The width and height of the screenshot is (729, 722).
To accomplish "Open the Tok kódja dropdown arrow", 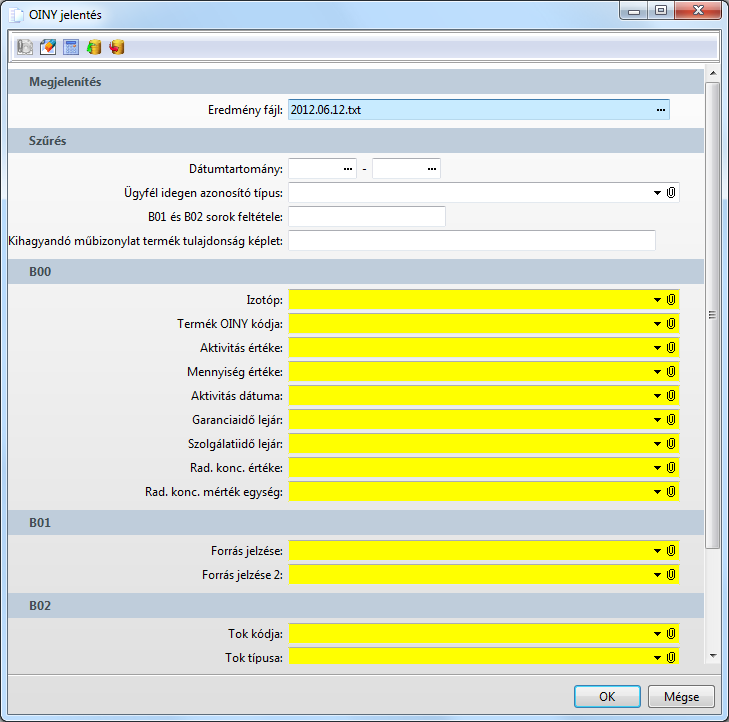I will click(x=657, y=633).
